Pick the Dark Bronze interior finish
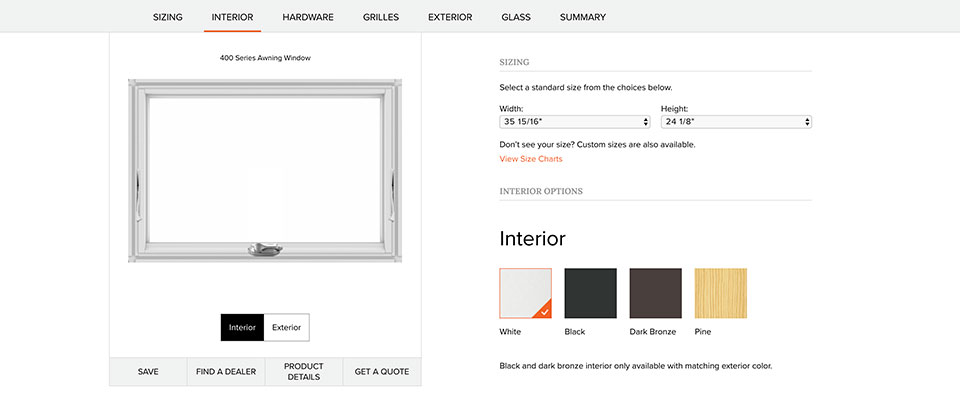Viewport: 960px width, 400px height. coord(655,293)
